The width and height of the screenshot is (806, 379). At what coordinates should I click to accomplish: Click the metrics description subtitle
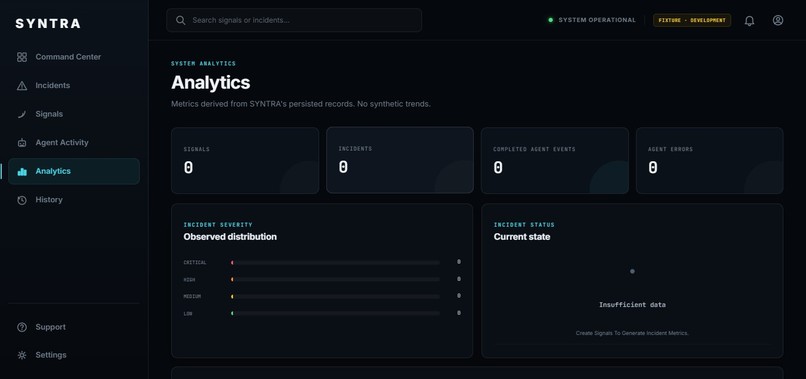tap(301, 104)
